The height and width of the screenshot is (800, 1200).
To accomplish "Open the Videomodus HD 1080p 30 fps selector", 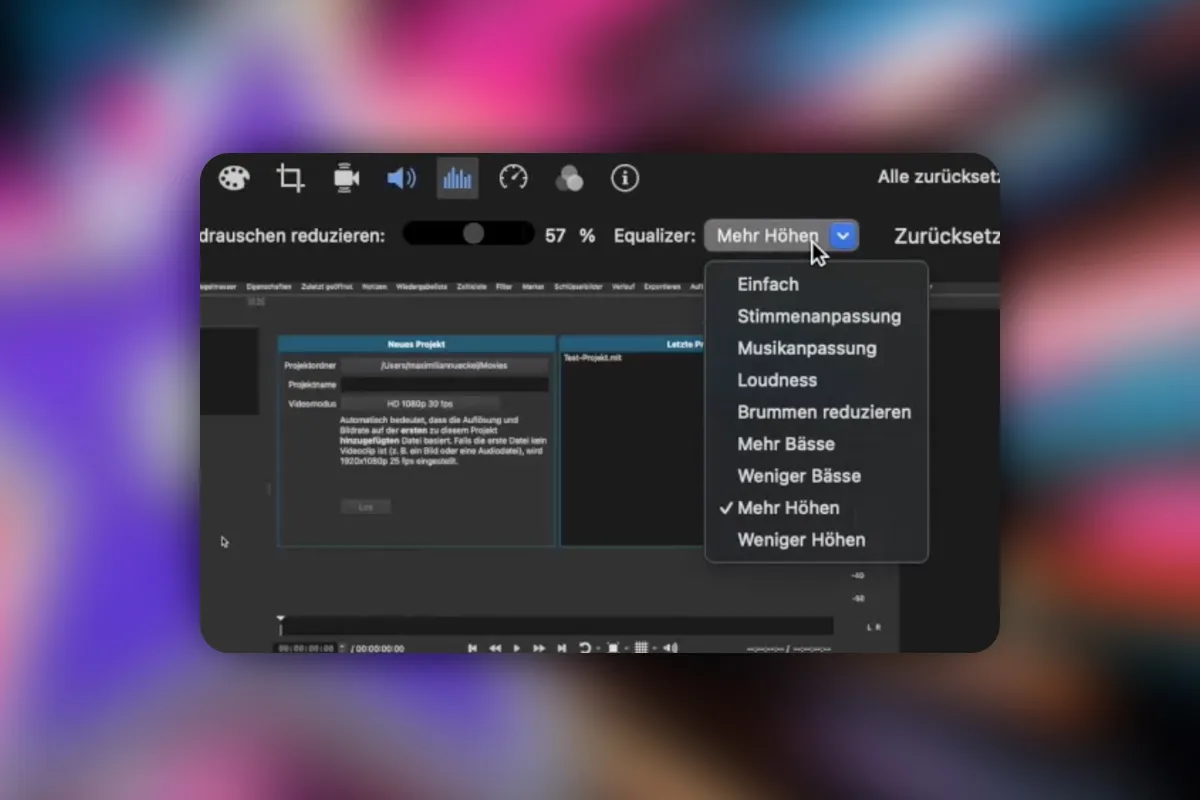I will tap(419, 403).
